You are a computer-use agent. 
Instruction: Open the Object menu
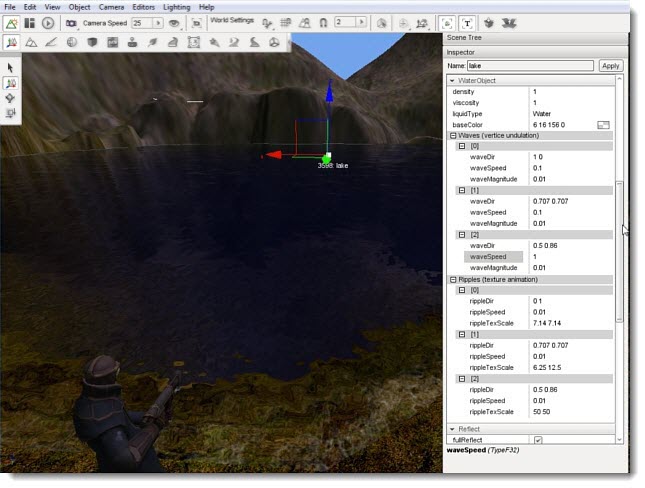coord(79,7)
